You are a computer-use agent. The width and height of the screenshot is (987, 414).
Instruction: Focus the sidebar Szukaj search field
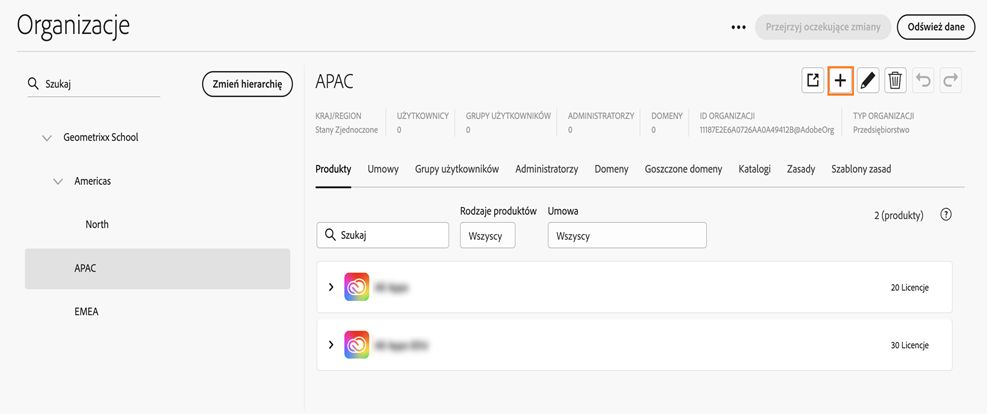(x=94, y=84)
